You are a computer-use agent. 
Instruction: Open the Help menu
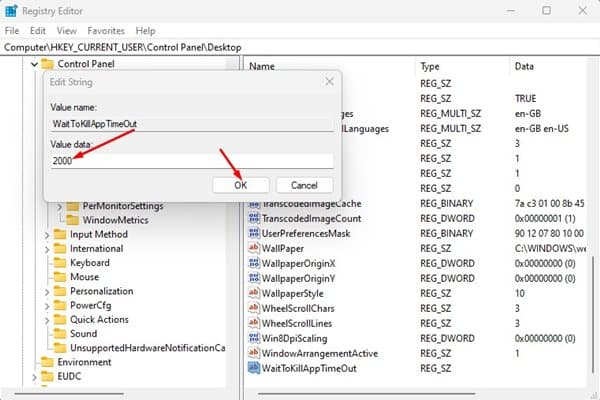145,31
